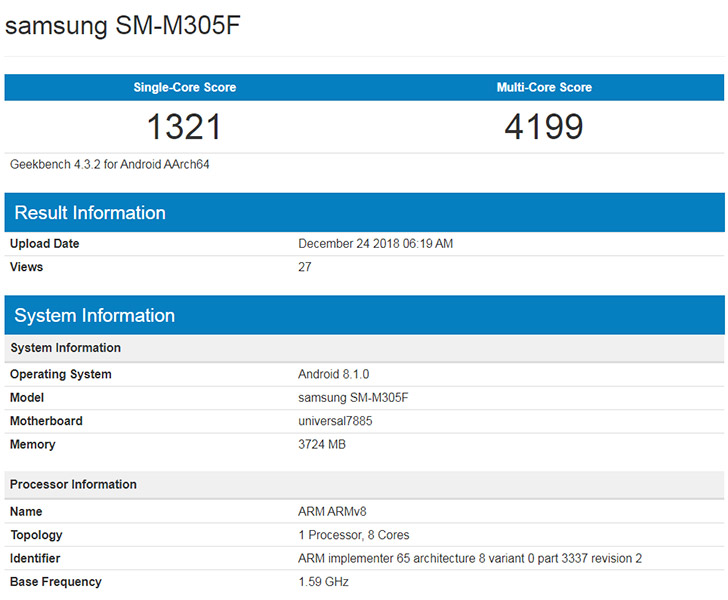Select the single-core score value 1321

click(184, 127)
